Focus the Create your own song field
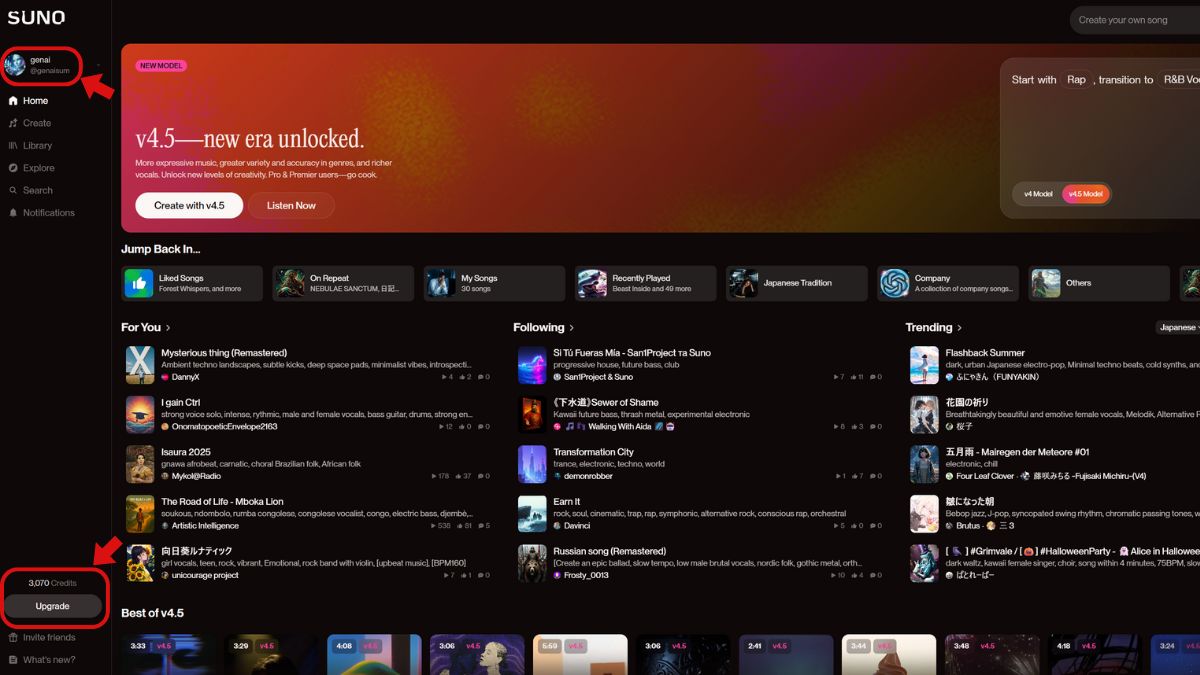This screenshot has width=1200, height=675. (1135, 20)
